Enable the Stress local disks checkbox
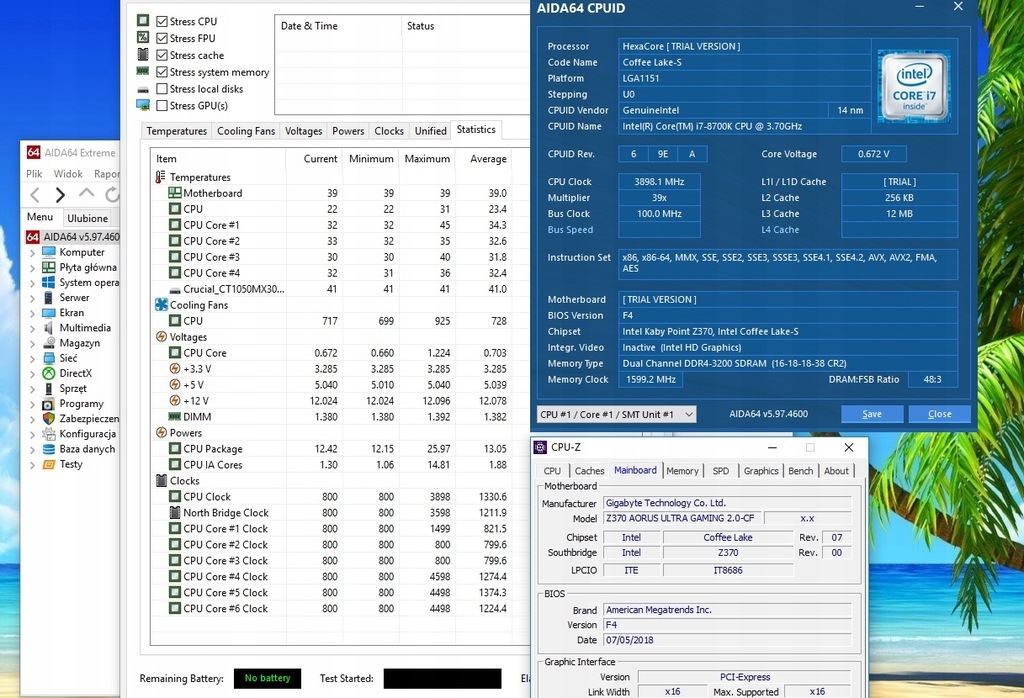 [x=162, y=89]
